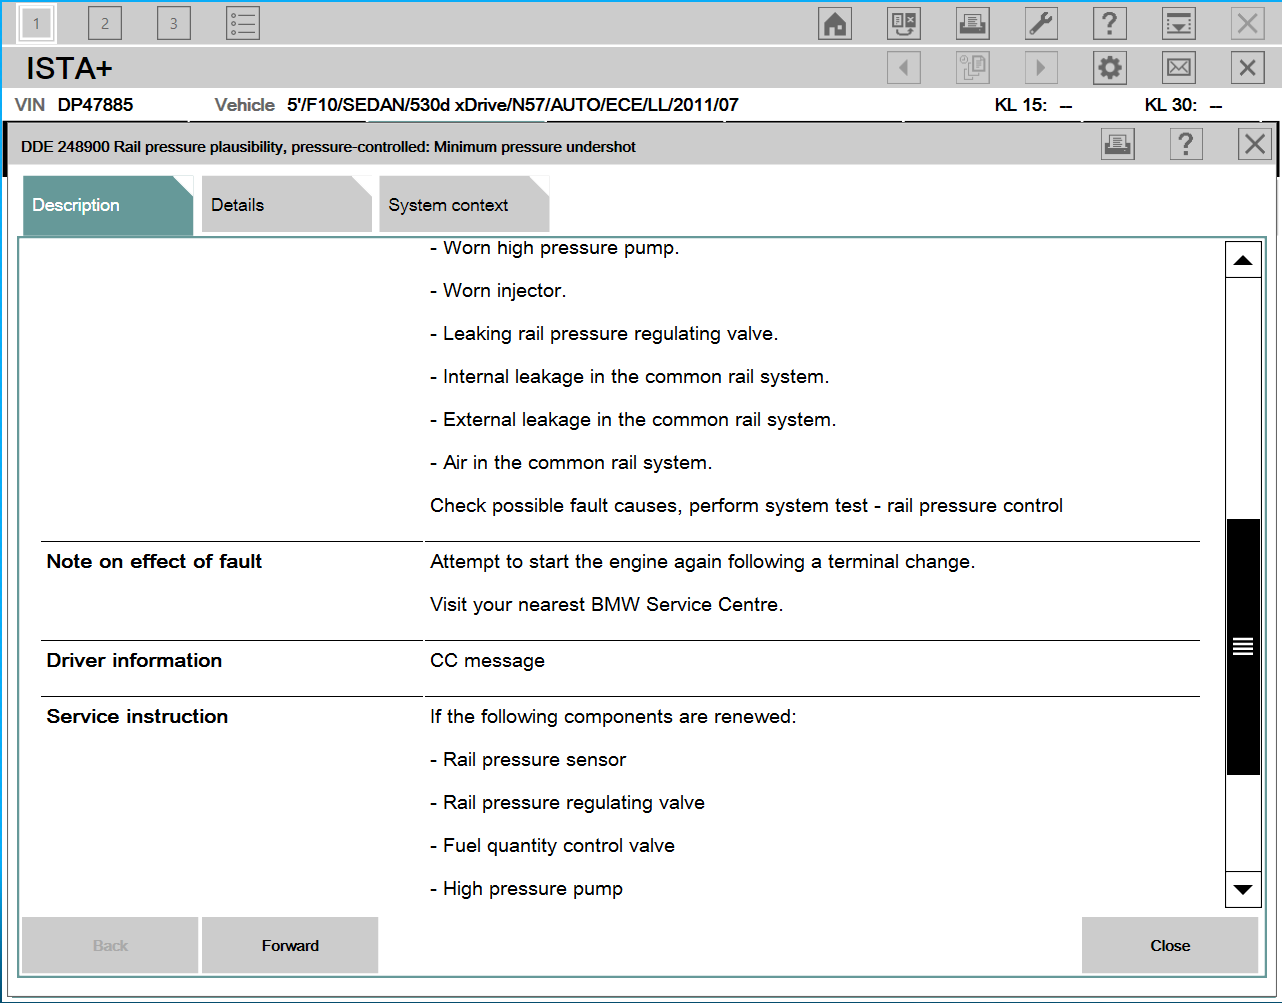1282x1003 pixels.
Task: Click the envelope feedback icon
Action: (x=1179, y=68)
